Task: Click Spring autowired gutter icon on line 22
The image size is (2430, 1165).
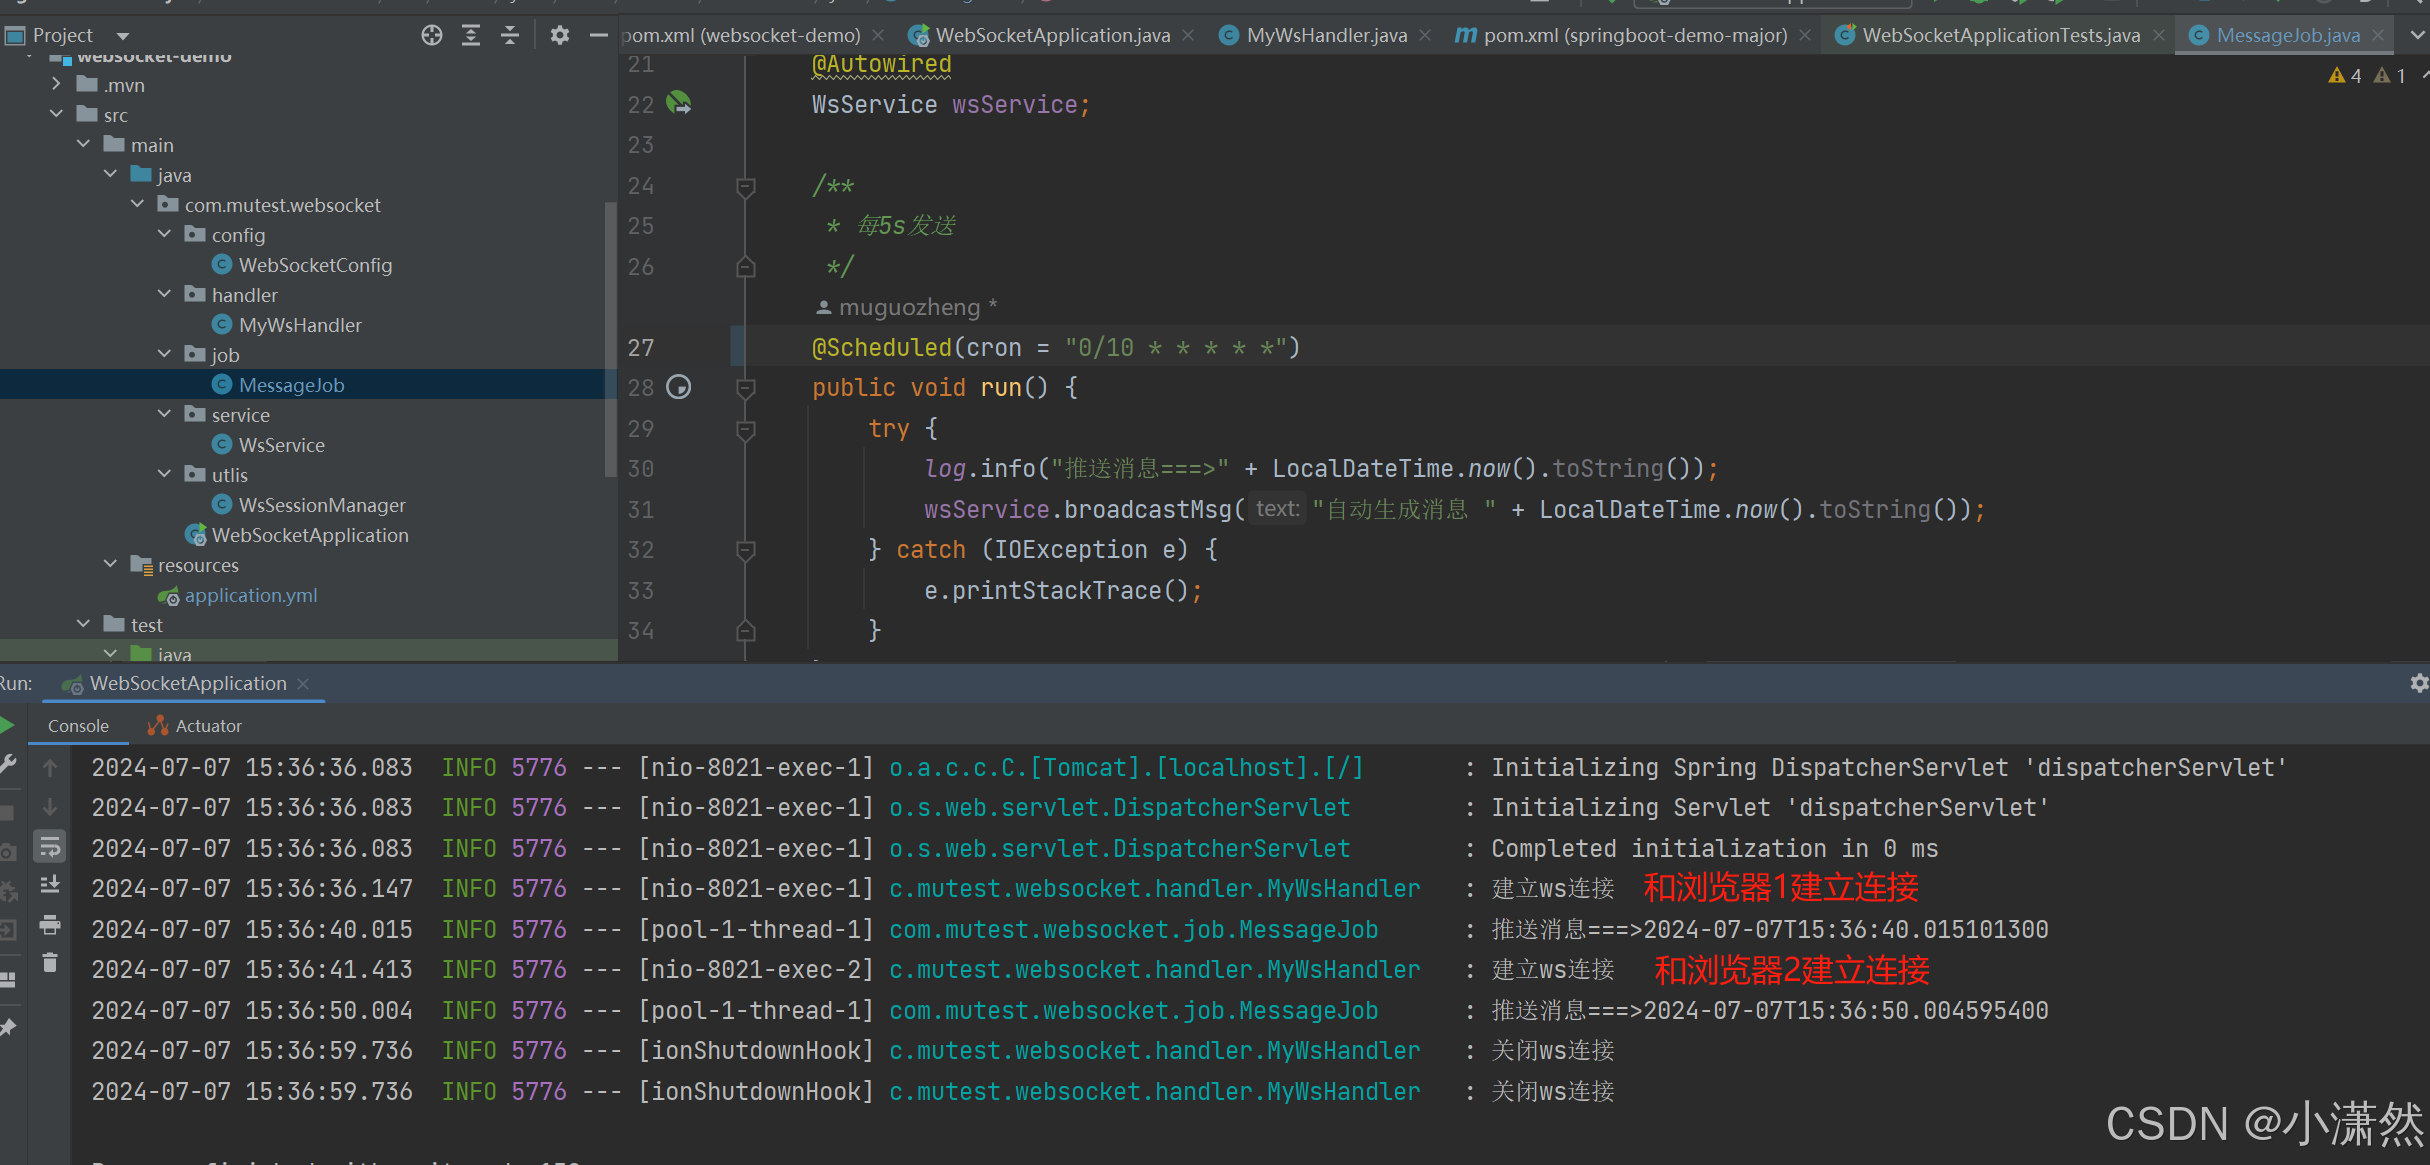Action: (679, 103)
